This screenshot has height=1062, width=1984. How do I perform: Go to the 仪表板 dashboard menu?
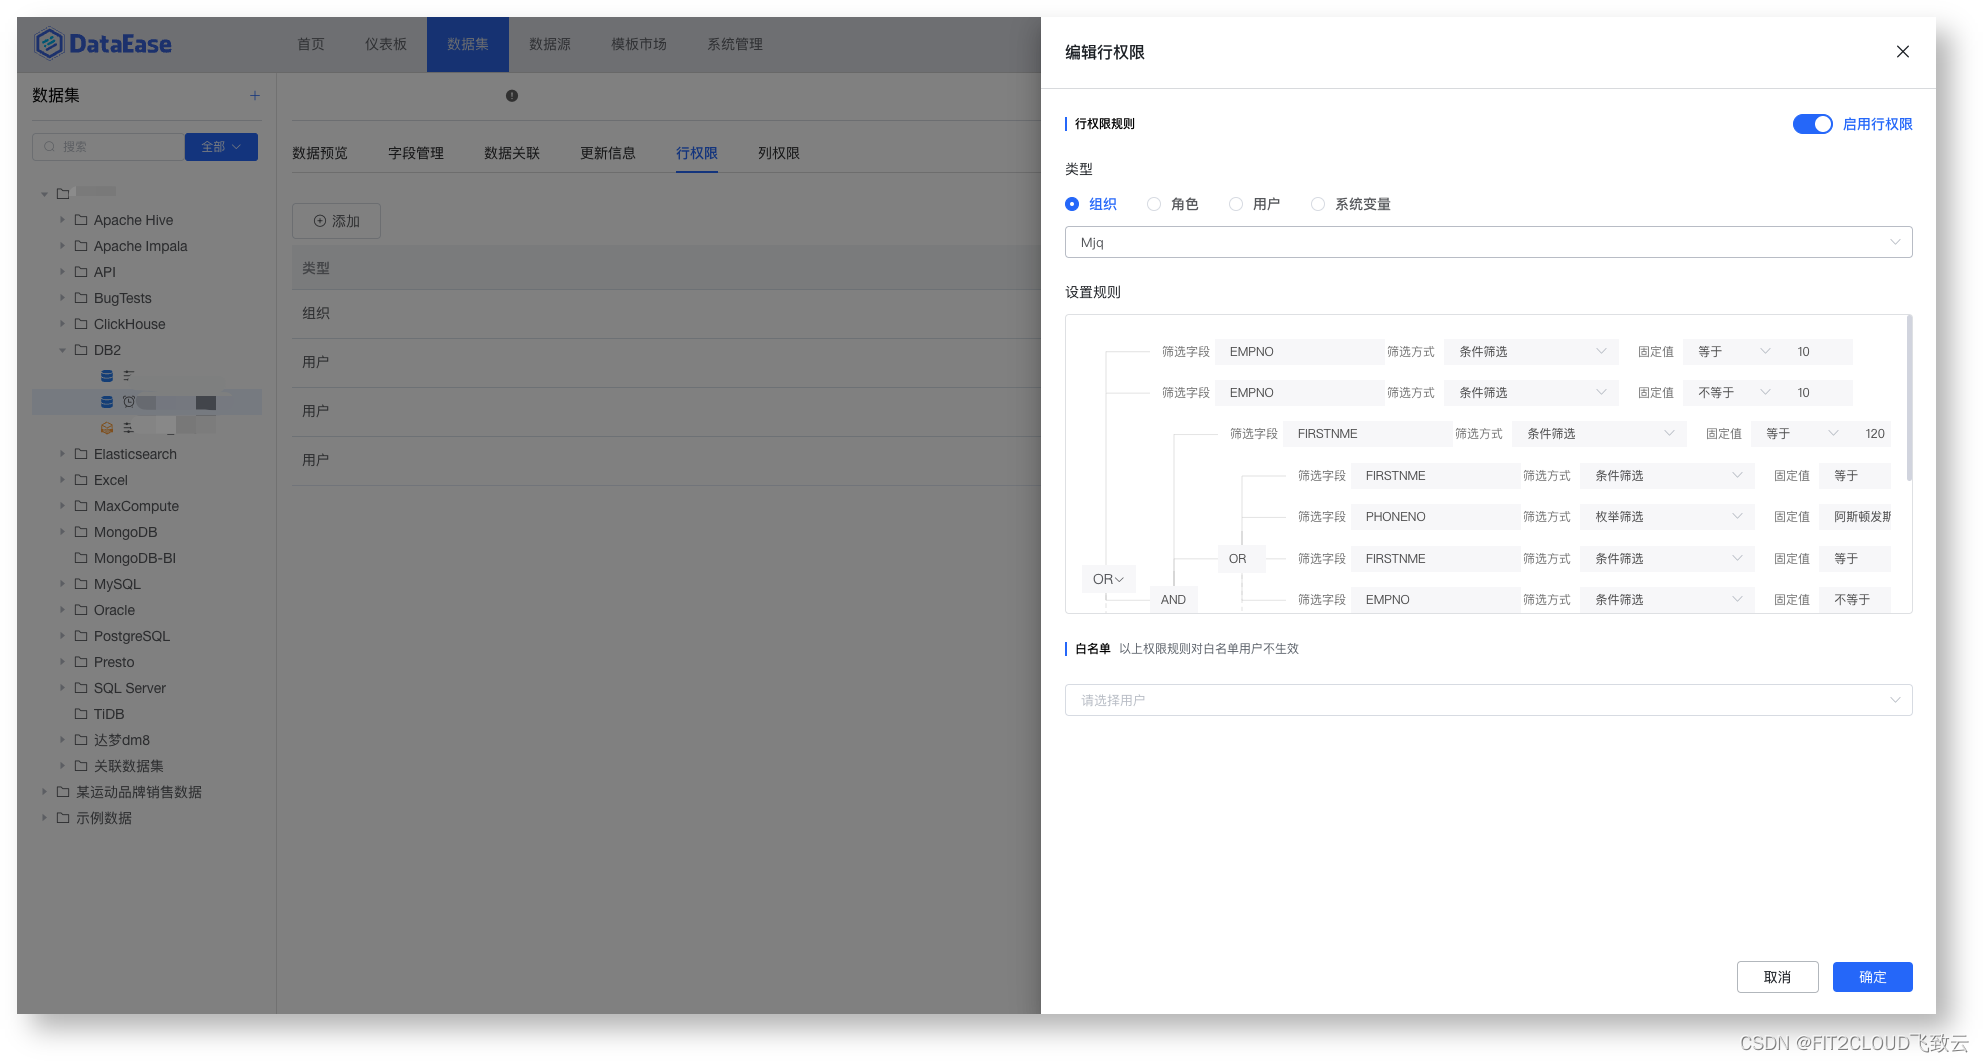tap(386, 44)
